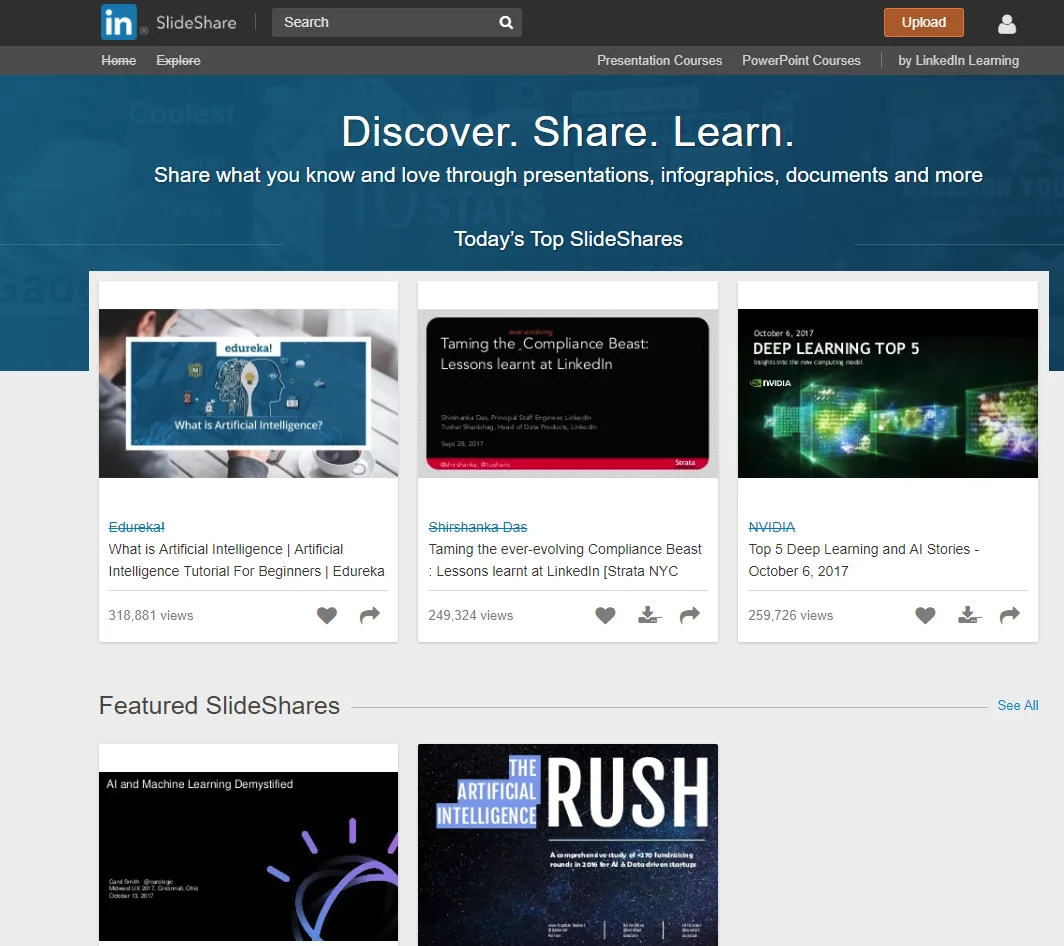
Task: Click See All featured slideshares
Action: (x=1018, y=705)
